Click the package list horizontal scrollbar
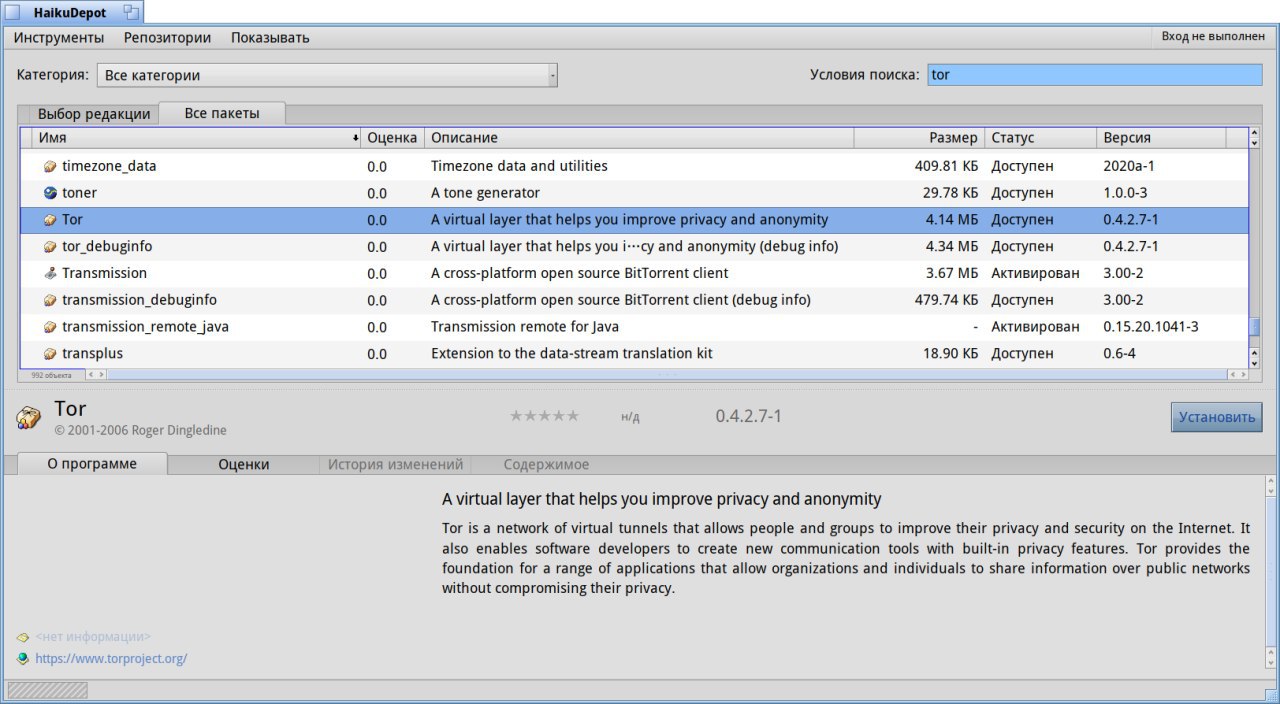The image size is (1280, 704). point(667,374)
